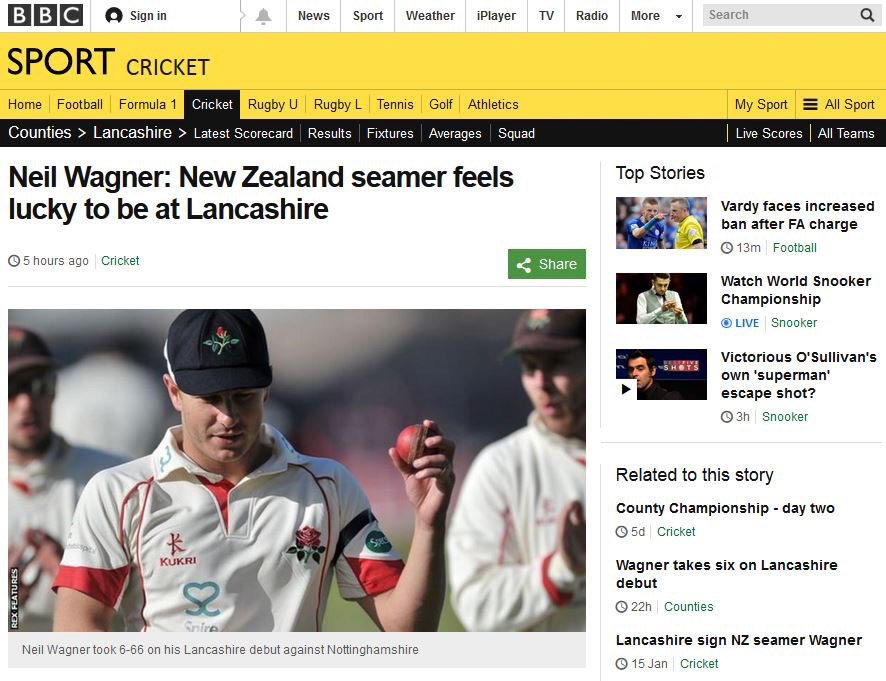Open notifications bell icon
Viewport: 886px width, 681px height.
pos(263,16)
